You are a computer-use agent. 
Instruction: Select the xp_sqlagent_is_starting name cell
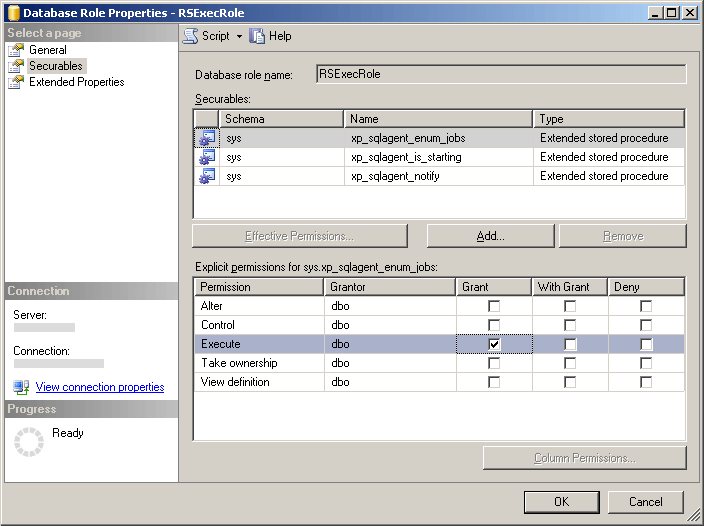coord(439,157)
